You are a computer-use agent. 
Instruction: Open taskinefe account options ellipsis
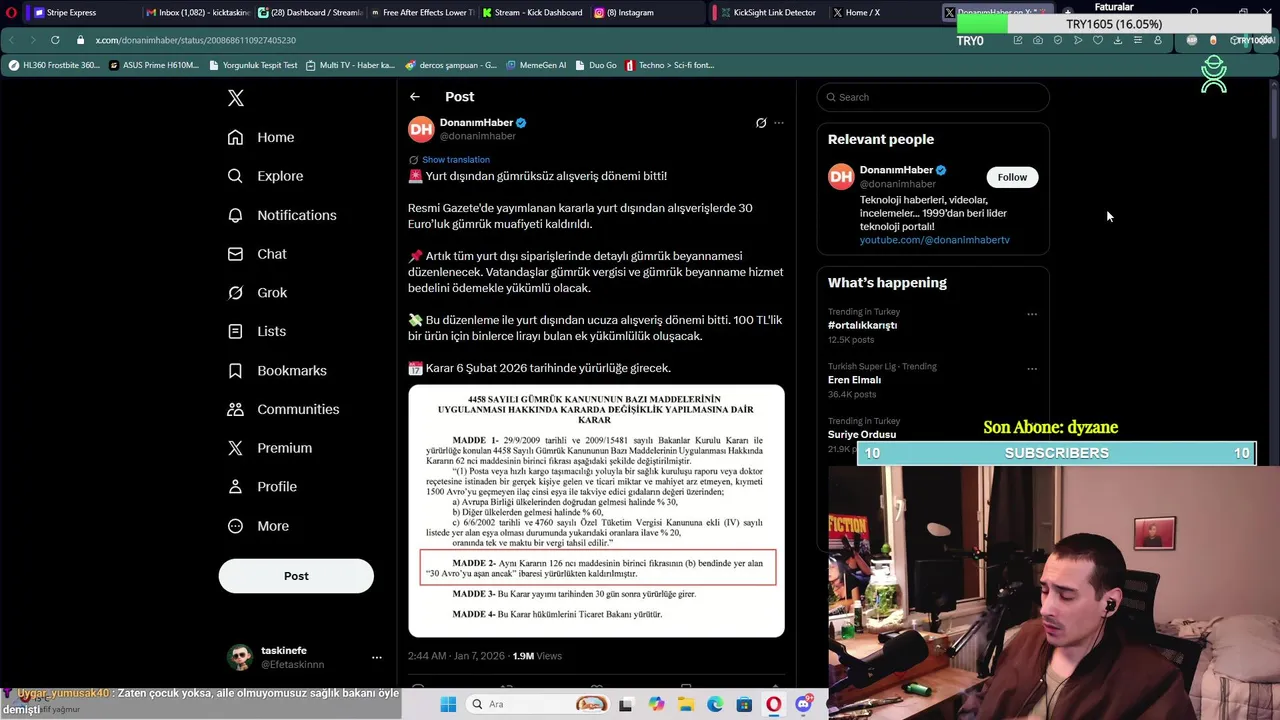click(377, 657)
